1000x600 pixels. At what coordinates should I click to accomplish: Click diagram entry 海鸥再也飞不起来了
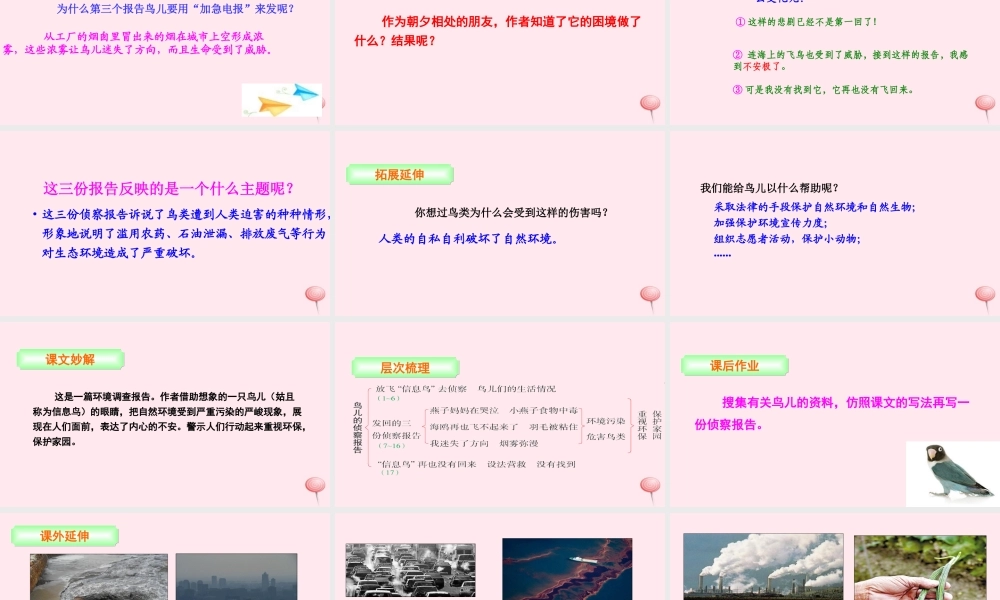(474, 427)
